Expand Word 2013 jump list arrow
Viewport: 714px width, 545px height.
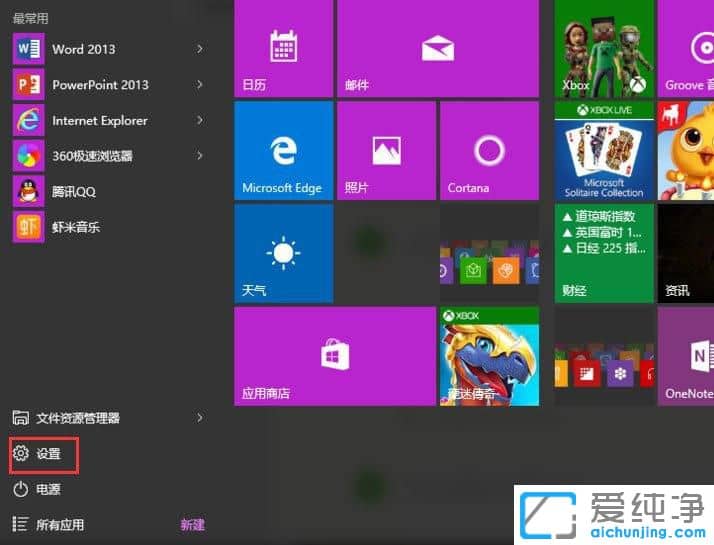(199, 49)
